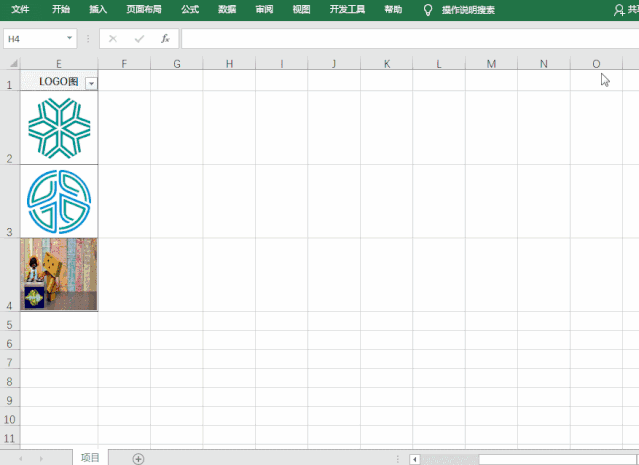Select the blue circular logo image
This screenshot has height=465, width=639.
(x=59, y=201)
